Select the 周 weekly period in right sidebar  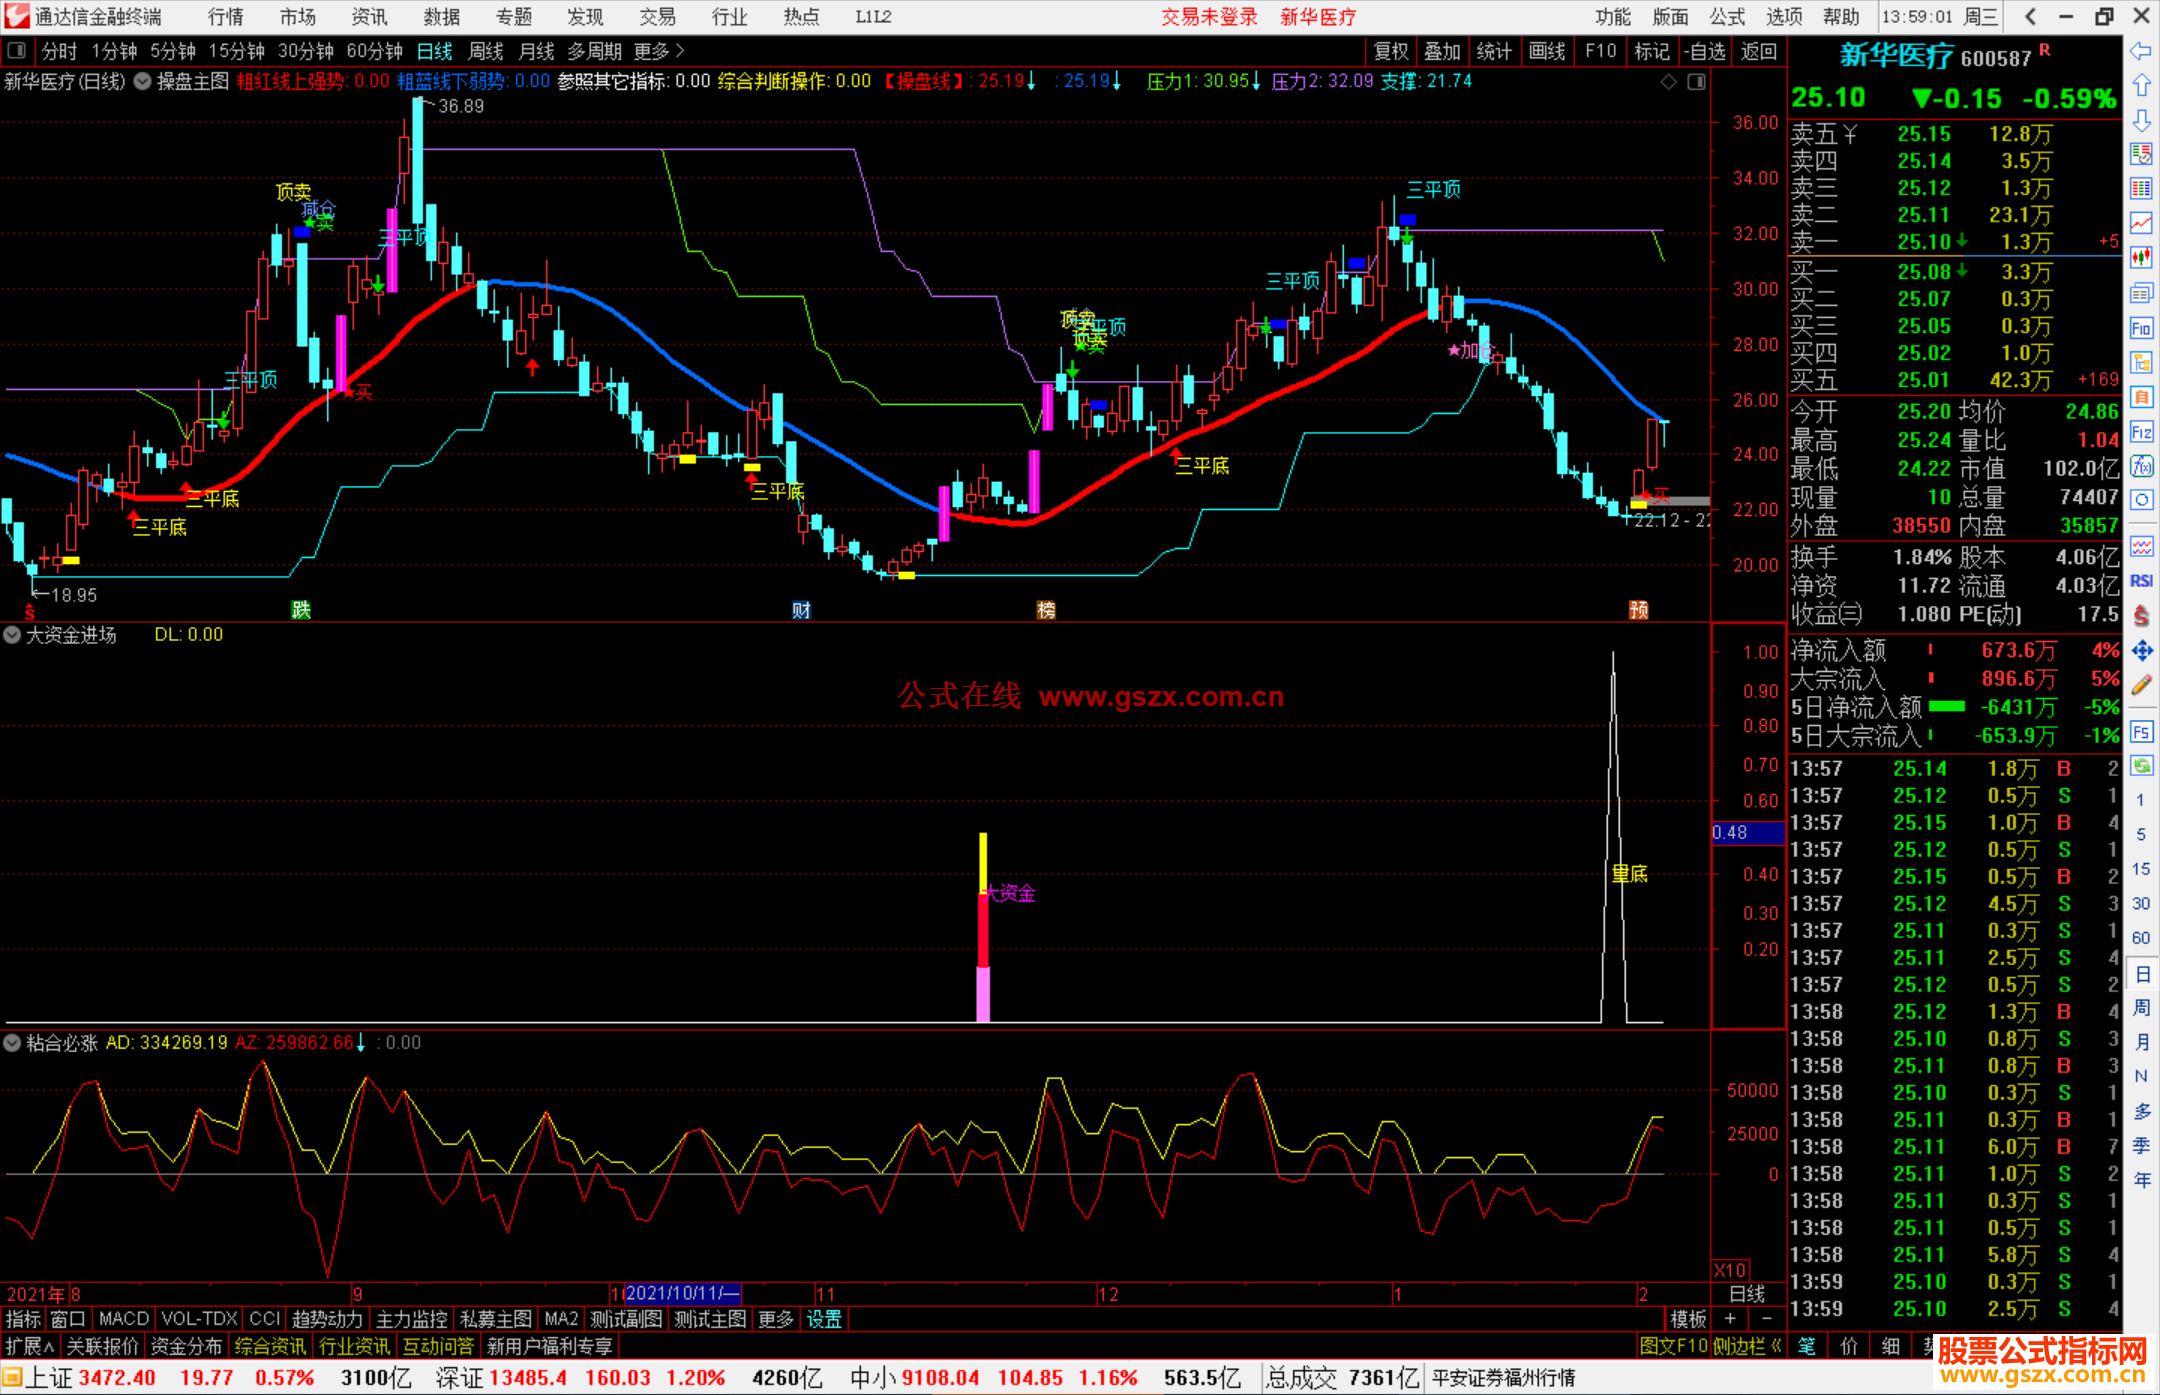[x=2142, y=1008]
